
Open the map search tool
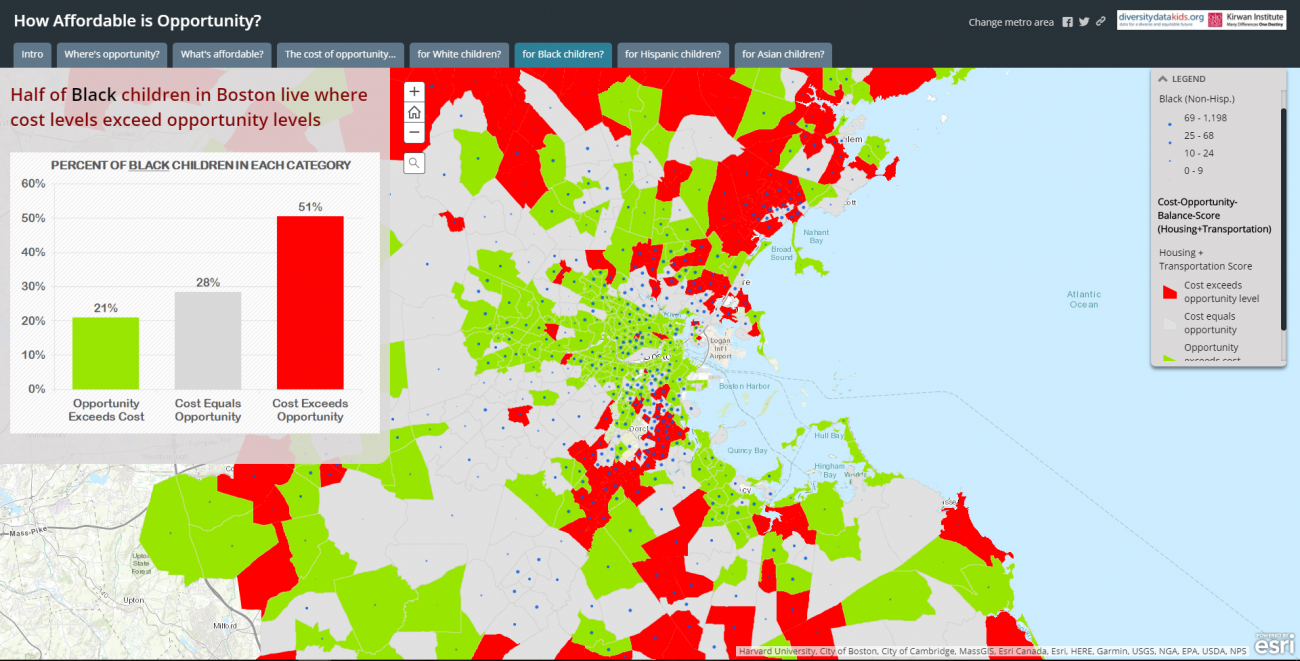(414, 162)
